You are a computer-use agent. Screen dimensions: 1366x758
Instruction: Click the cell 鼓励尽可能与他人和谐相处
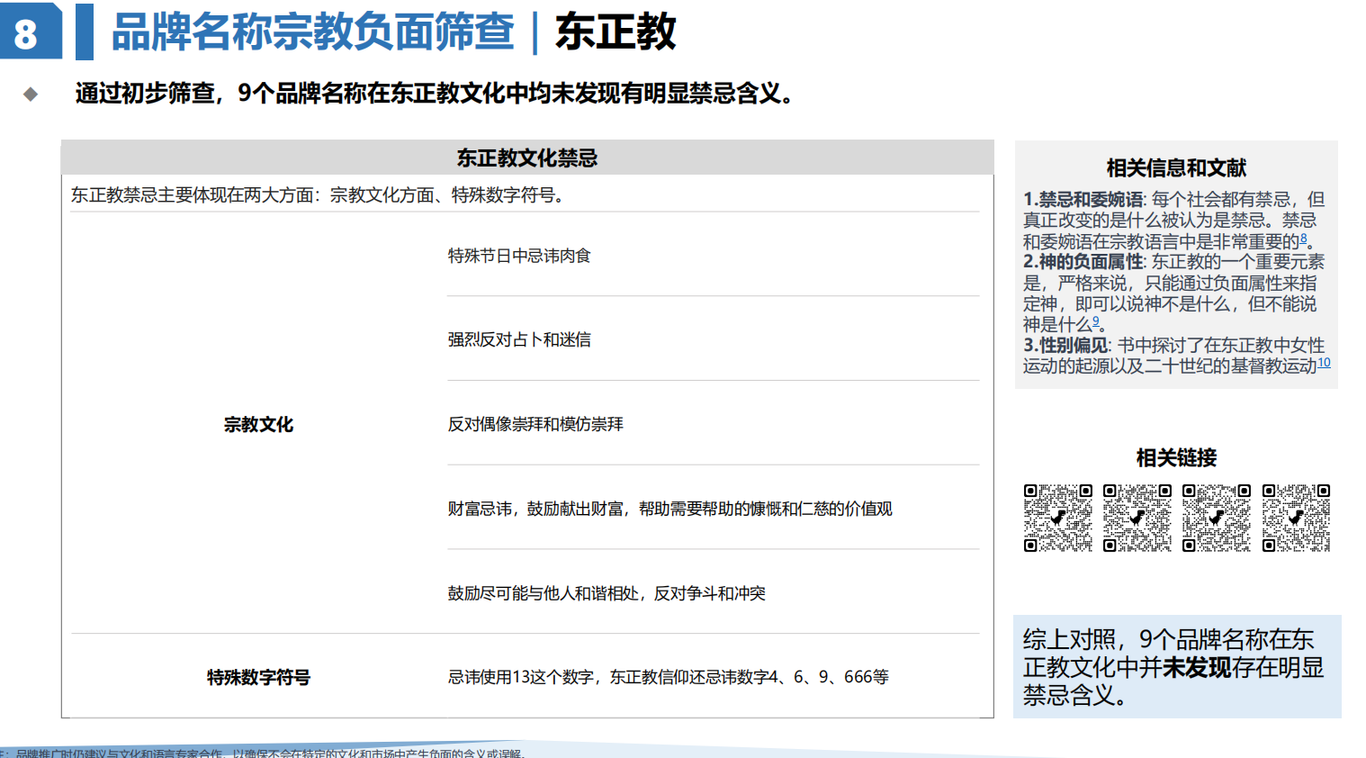click(x=606, y=593)
